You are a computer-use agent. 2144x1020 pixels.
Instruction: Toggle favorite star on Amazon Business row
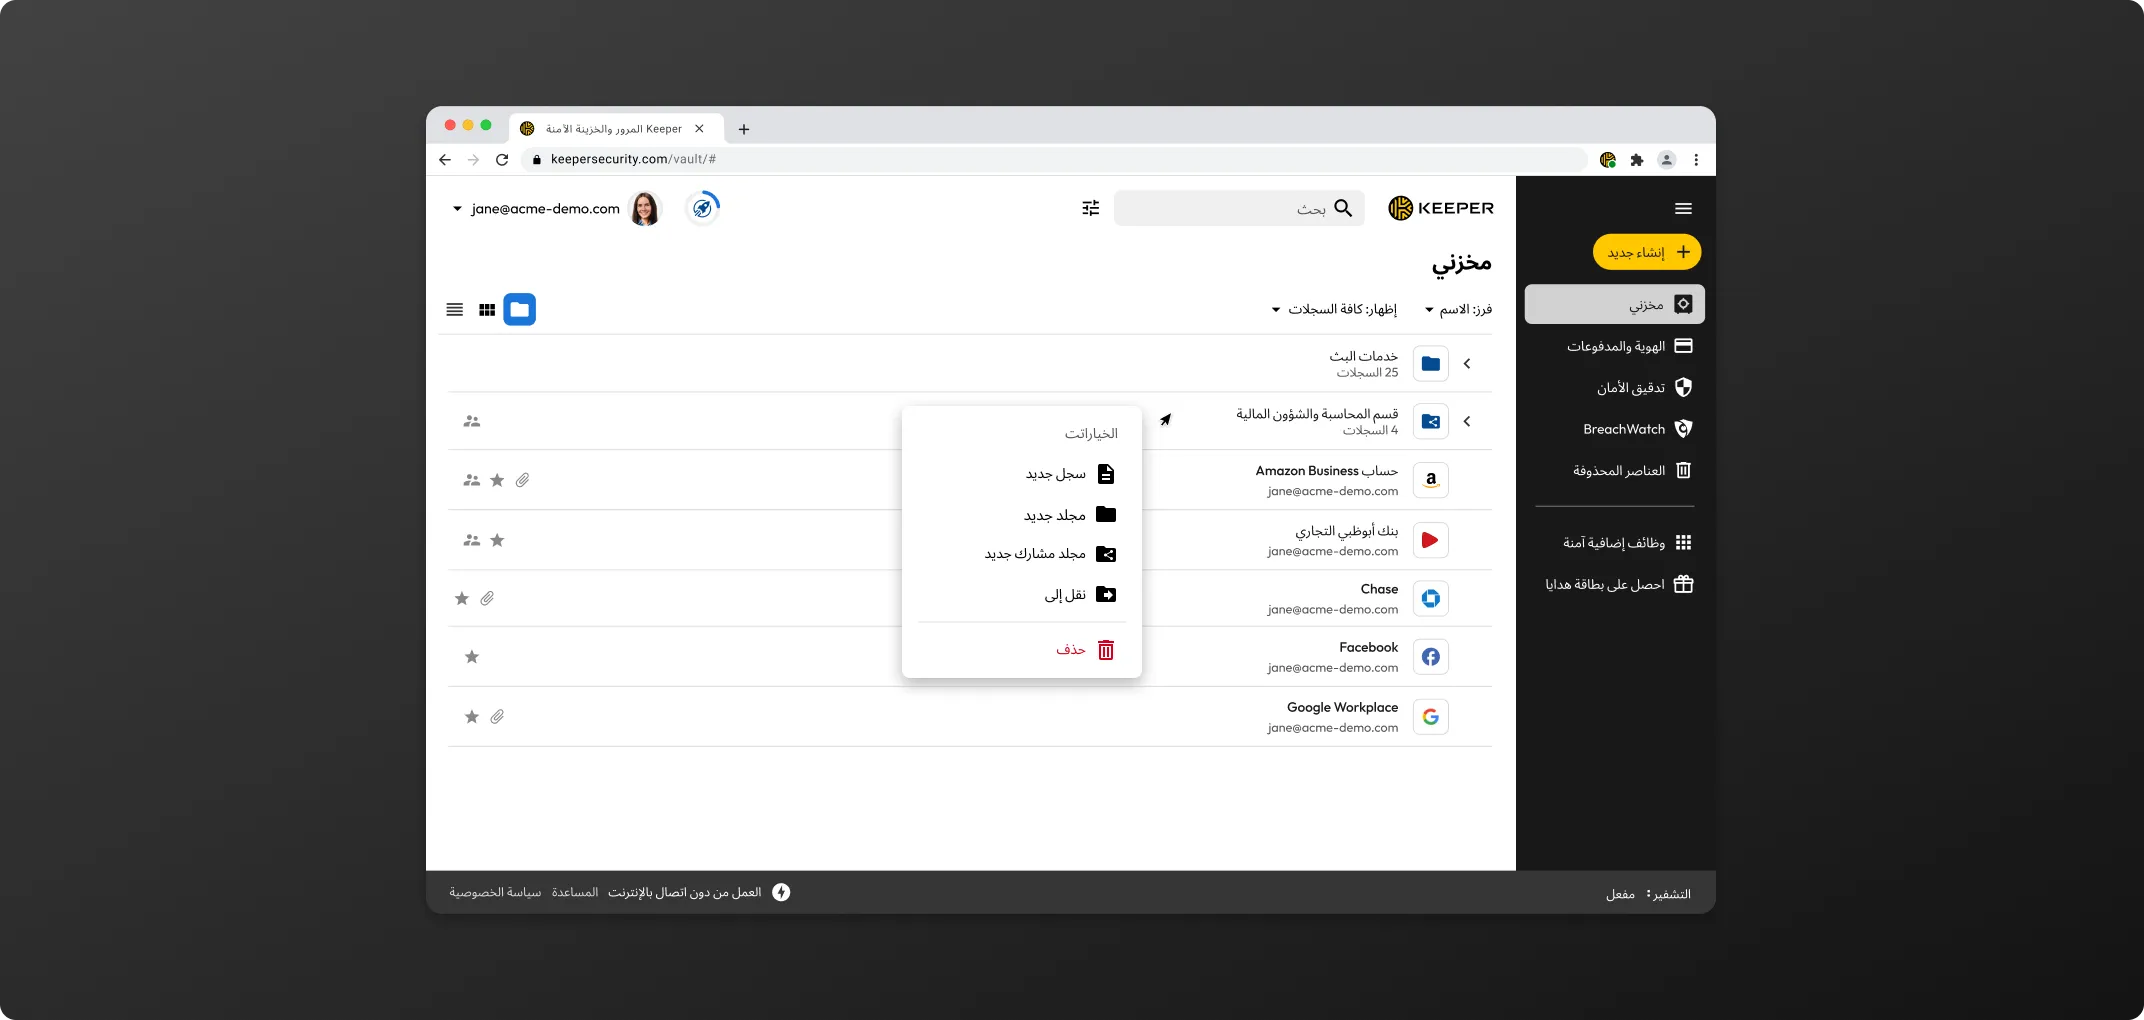coord(497,480)
